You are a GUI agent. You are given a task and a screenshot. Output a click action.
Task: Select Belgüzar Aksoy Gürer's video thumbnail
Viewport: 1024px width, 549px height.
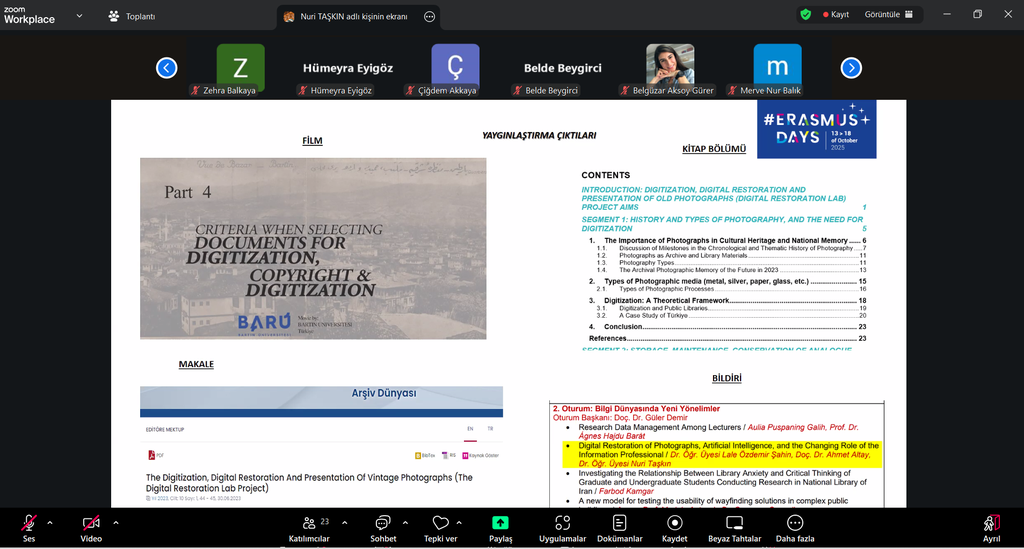pyautogui.click(x=670, y=66)
